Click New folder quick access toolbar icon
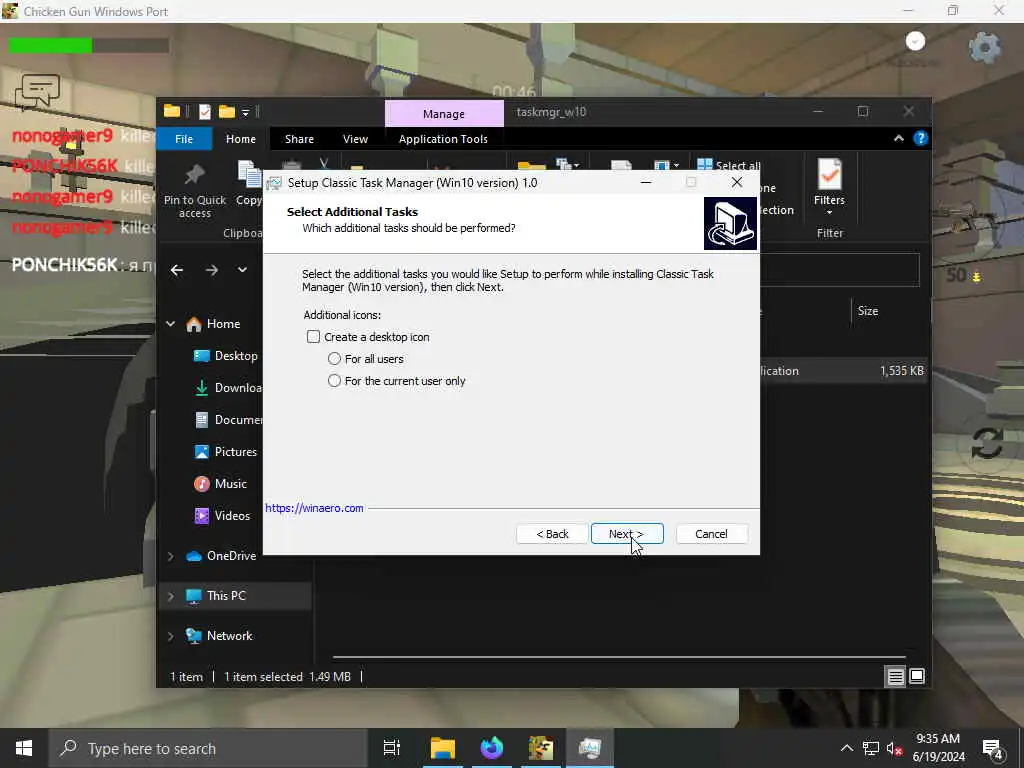This screenshot has width=1024, height=768. pos(227,112)
